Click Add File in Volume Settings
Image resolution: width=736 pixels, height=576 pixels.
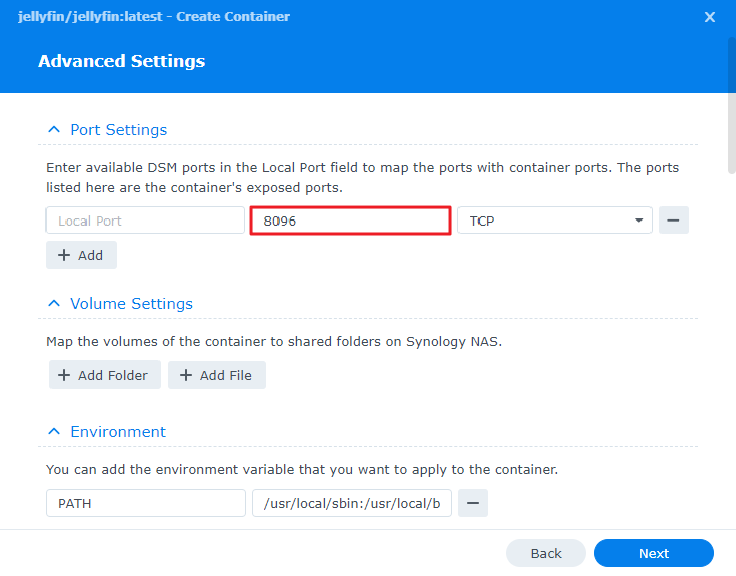(217, 375)
